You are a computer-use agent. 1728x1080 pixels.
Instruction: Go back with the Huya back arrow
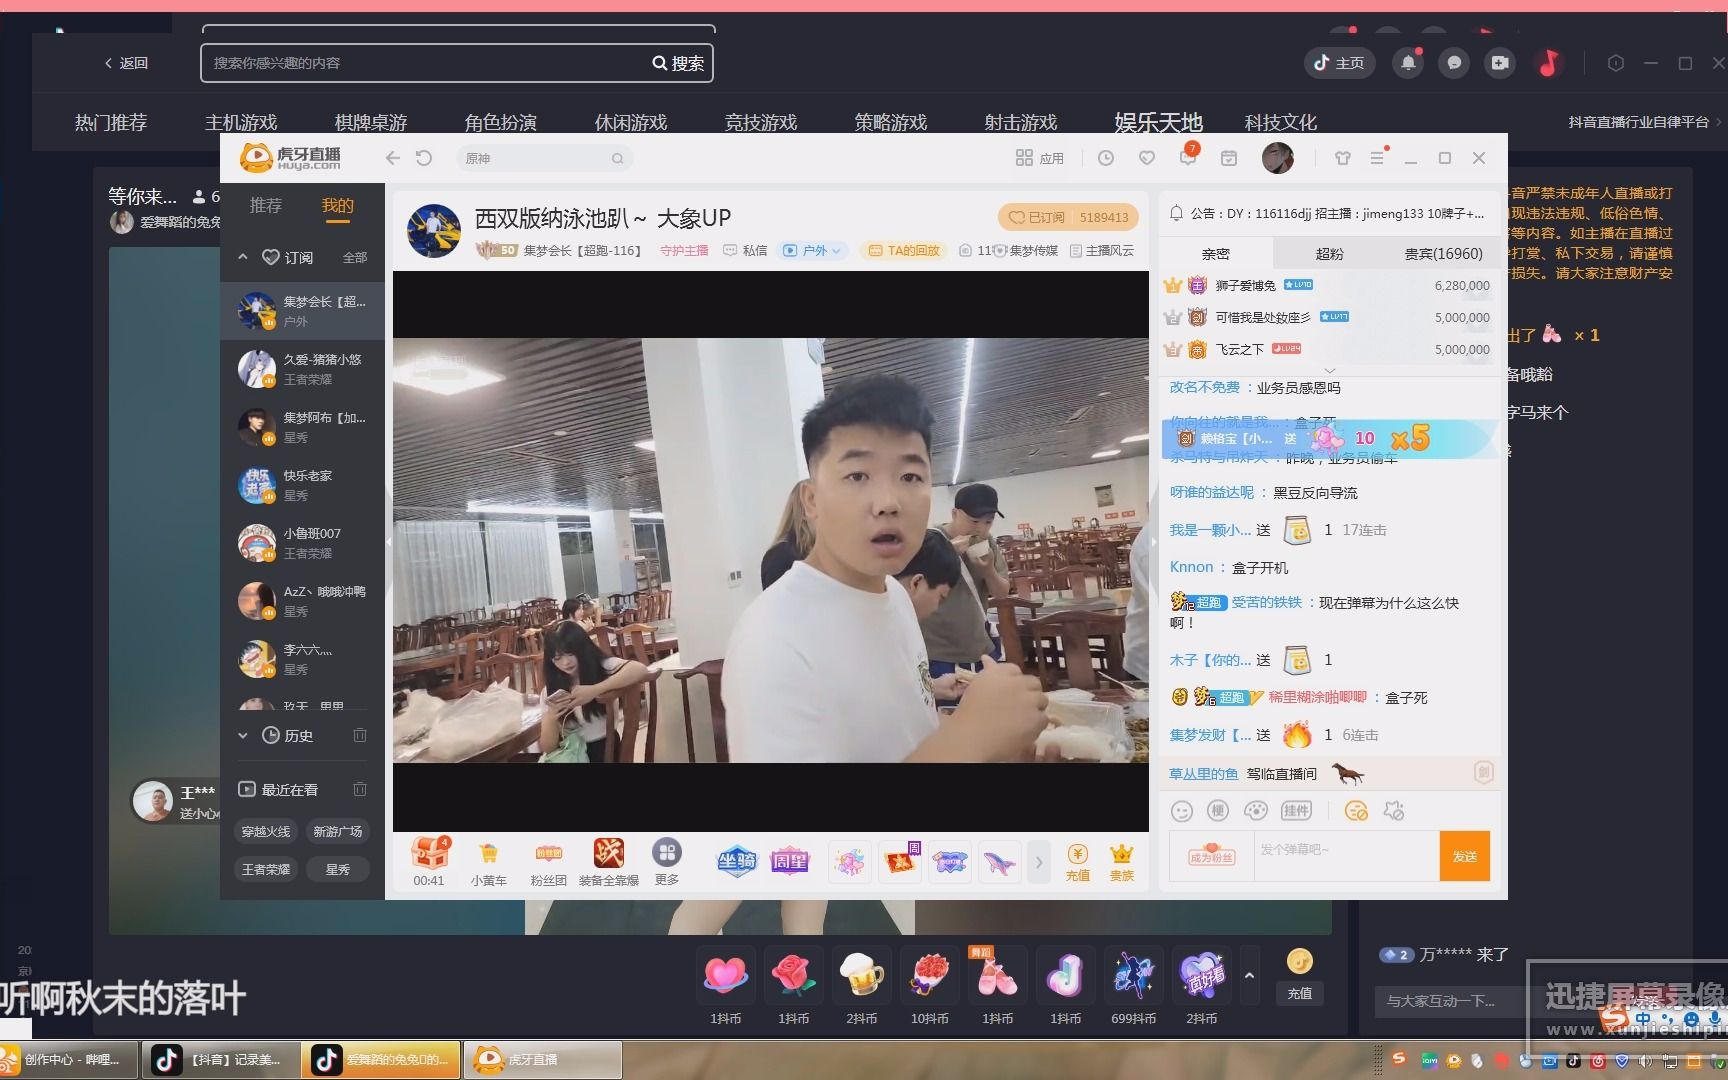point(393,158)
